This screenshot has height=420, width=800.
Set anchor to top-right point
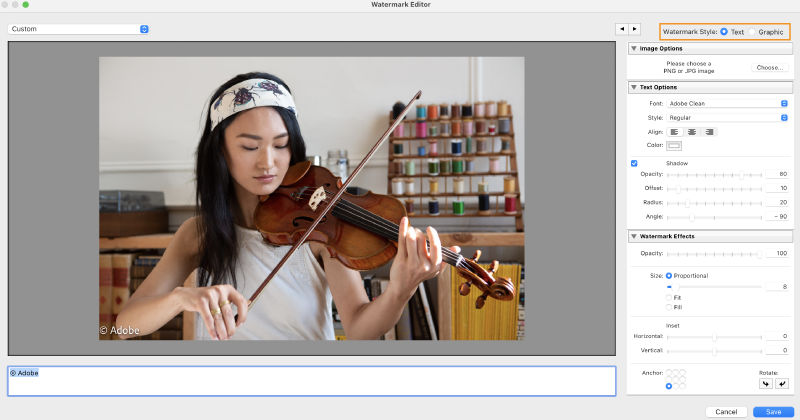pyautogui.click(x=683, y=373)
